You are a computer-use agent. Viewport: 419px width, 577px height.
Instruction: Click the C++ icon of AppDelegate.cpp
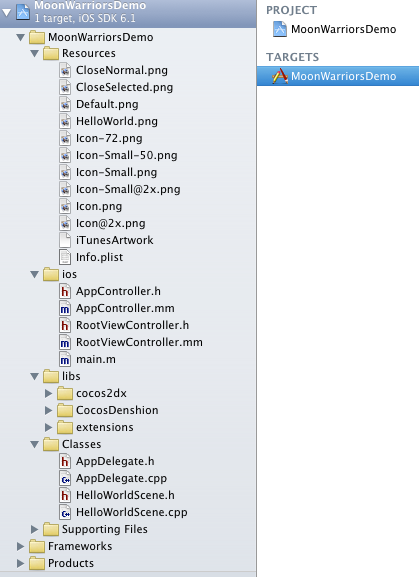[65, 478]
